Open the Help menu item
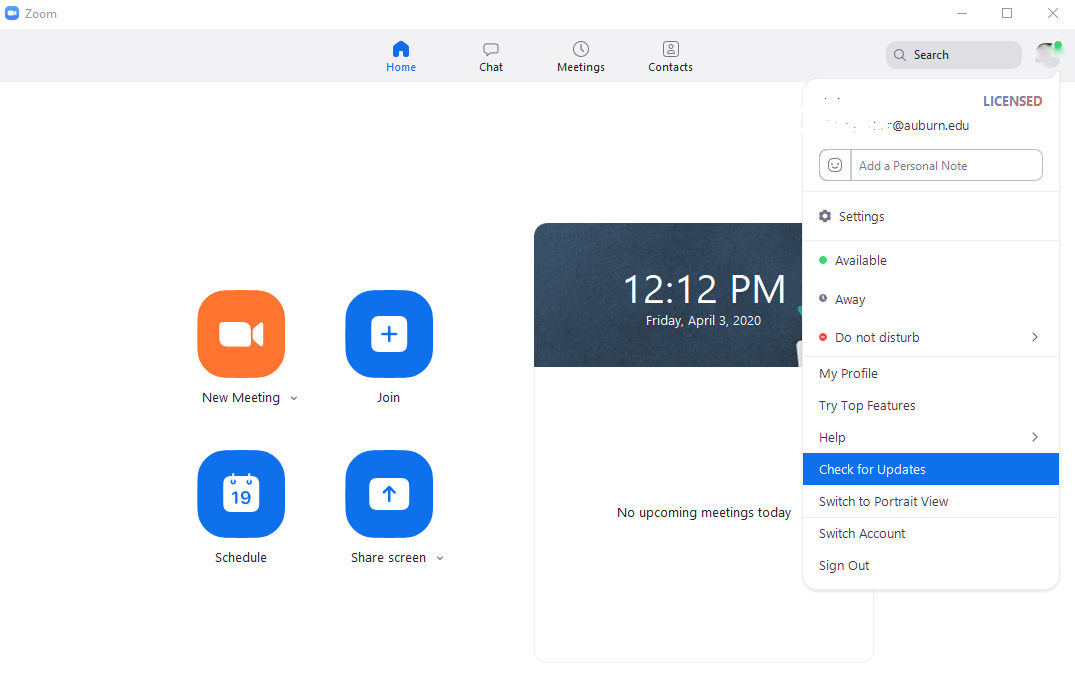The width and height of the screenshot is (1075, 681). pos(930,438)
